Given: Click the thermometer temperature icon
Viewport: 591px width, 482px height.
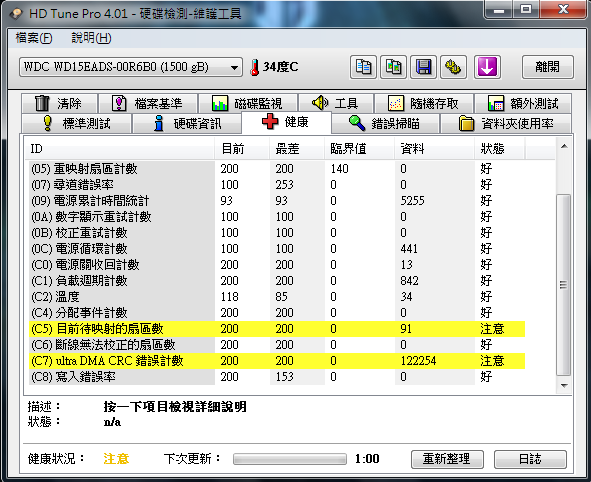Looking at the screenshot, I should pos(255,67).
